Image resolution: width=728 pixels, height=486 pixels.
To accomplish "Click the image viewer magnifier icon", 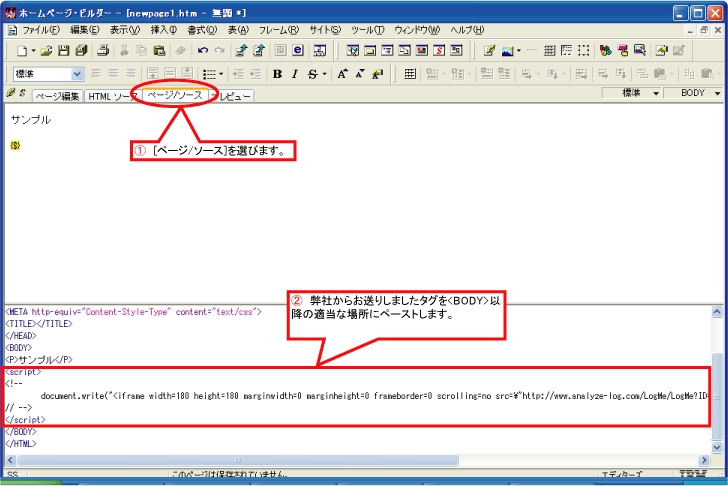I will 640,50.
